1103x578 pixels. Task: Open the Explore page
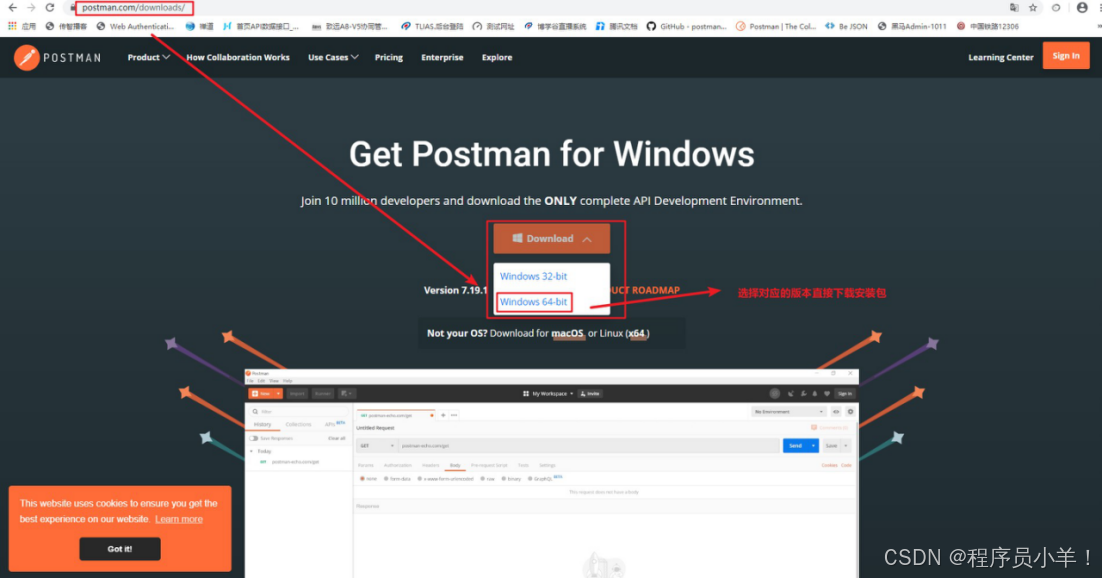pos(497,58)
